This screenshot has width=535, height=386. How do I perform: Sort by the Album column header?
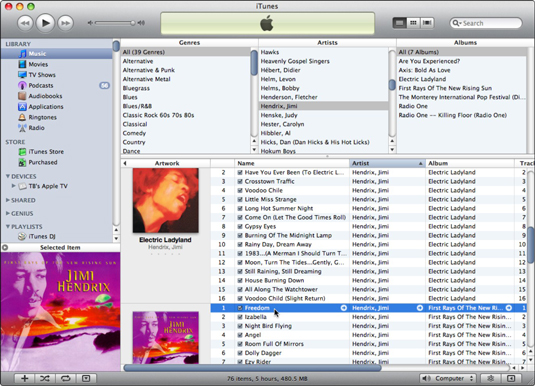(470, 163)
